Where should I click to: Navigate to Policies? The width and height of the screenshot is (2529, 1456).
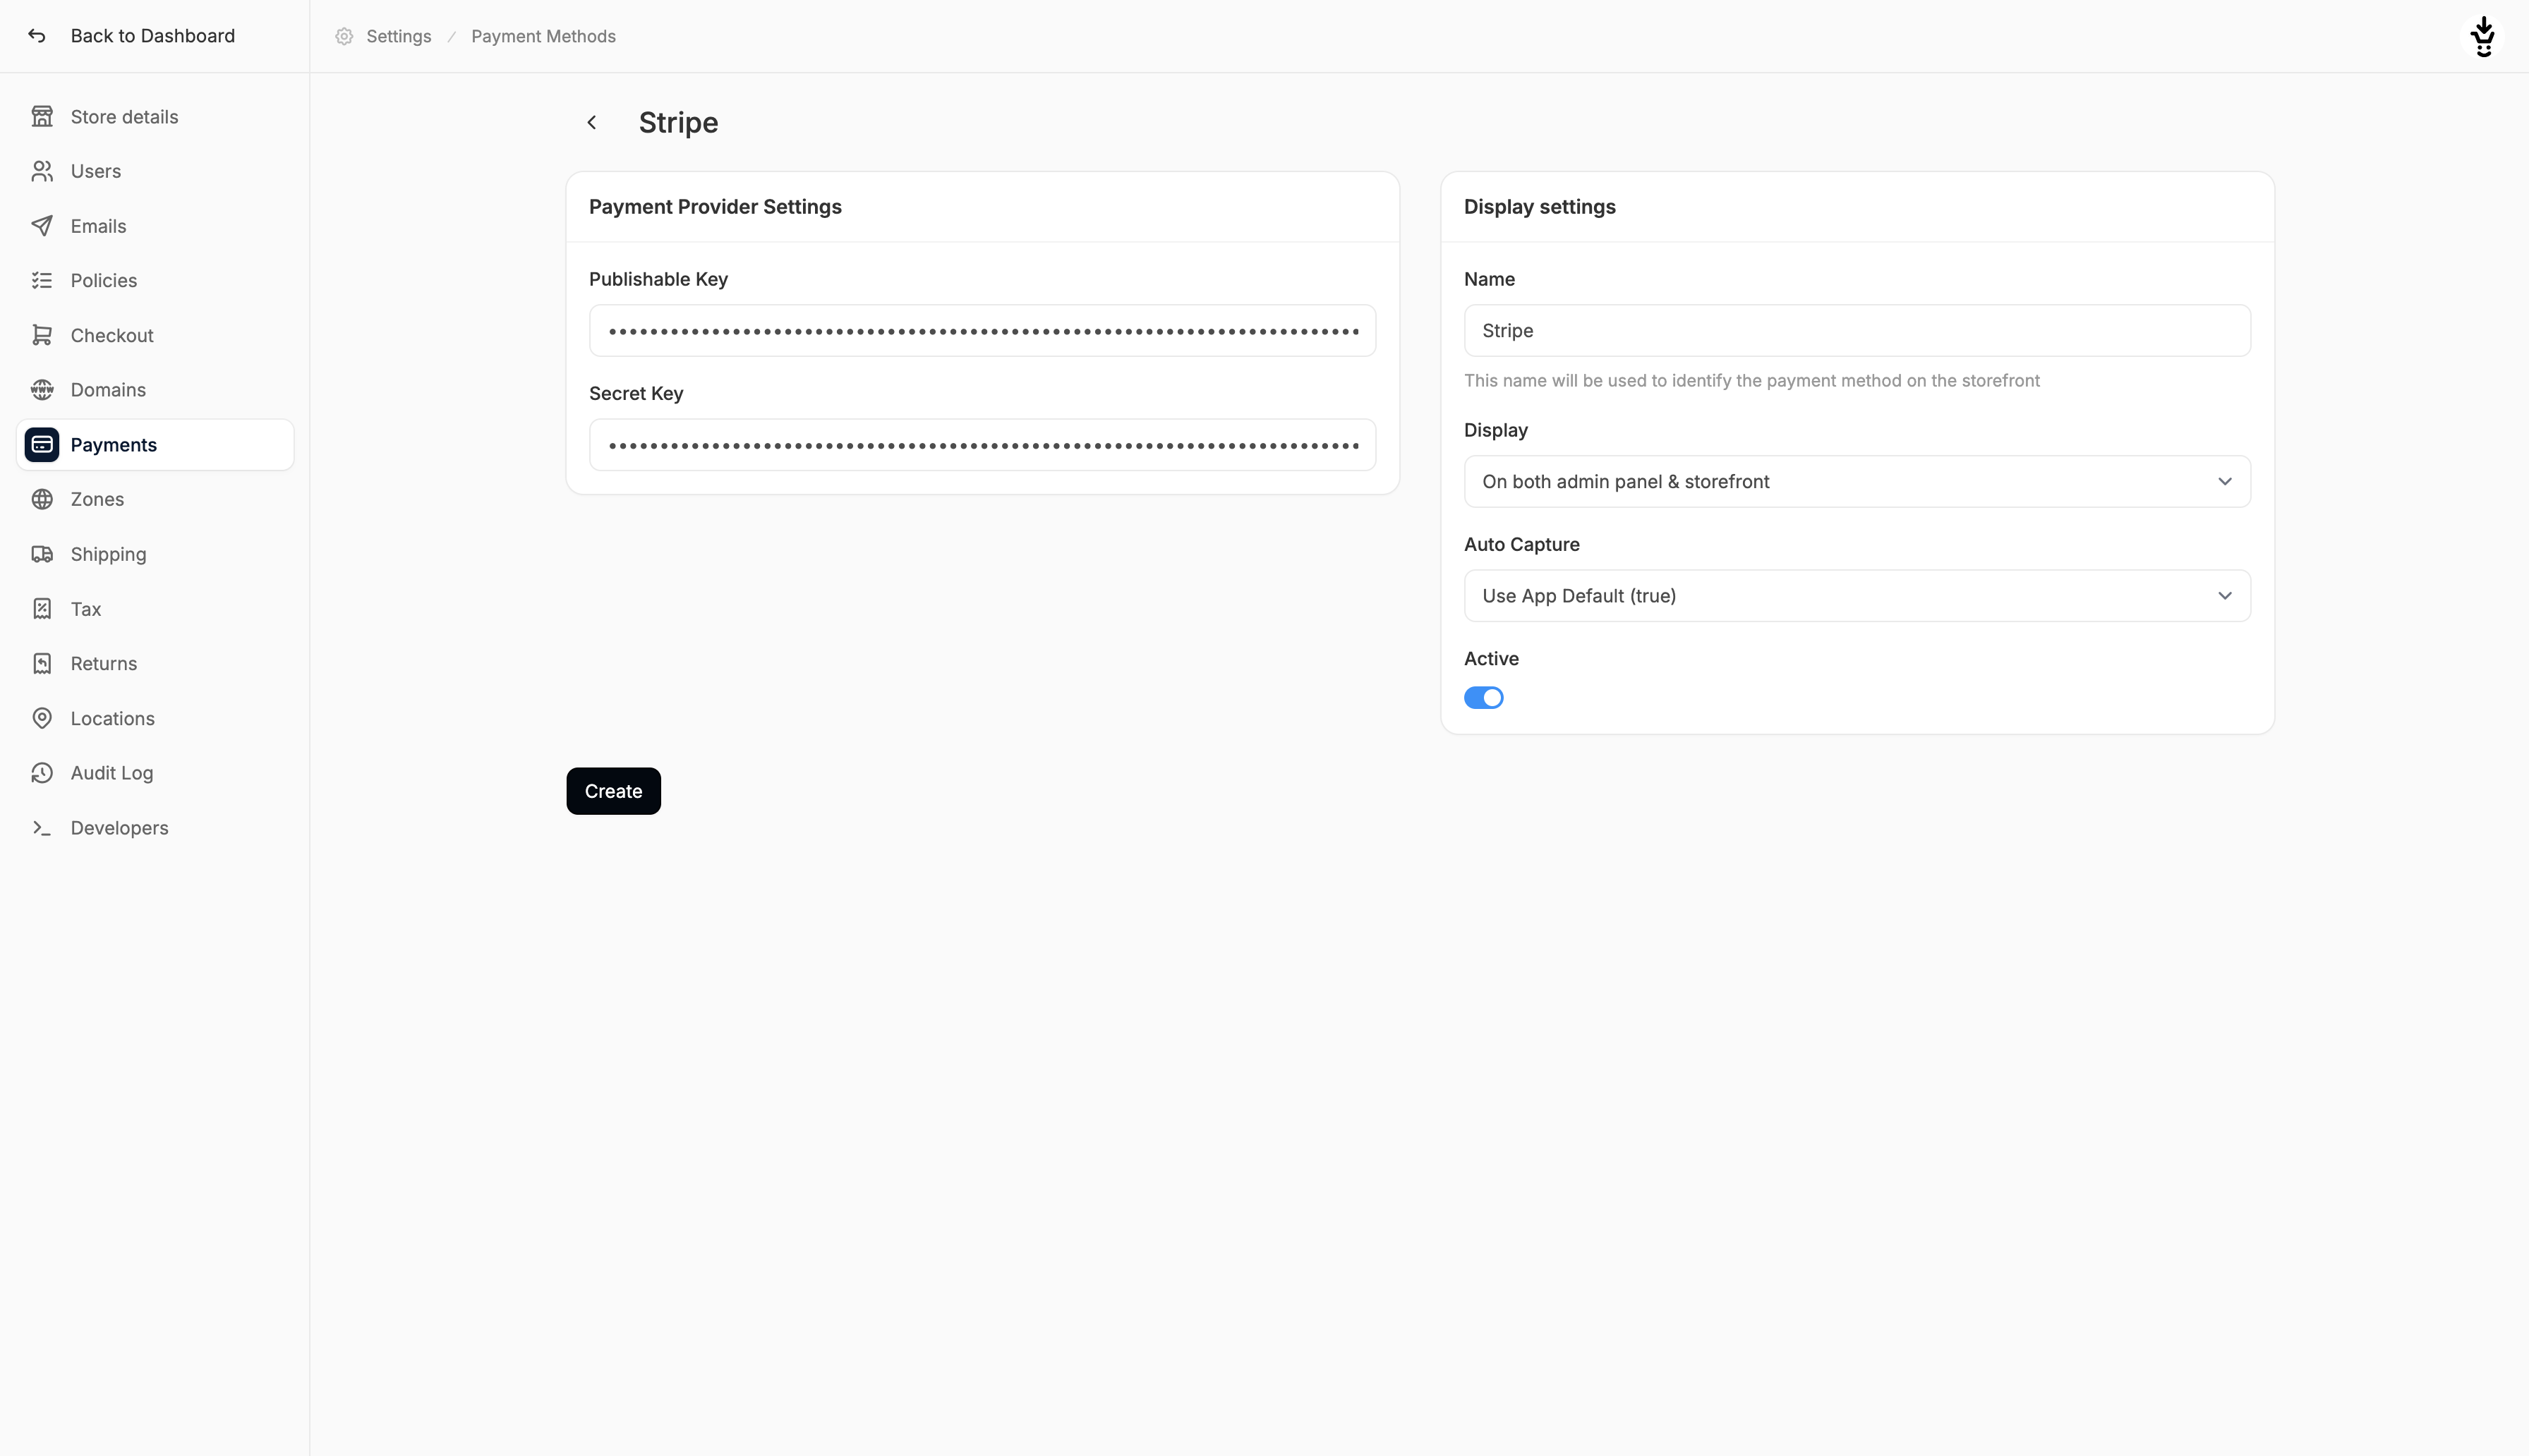(155, 280)
